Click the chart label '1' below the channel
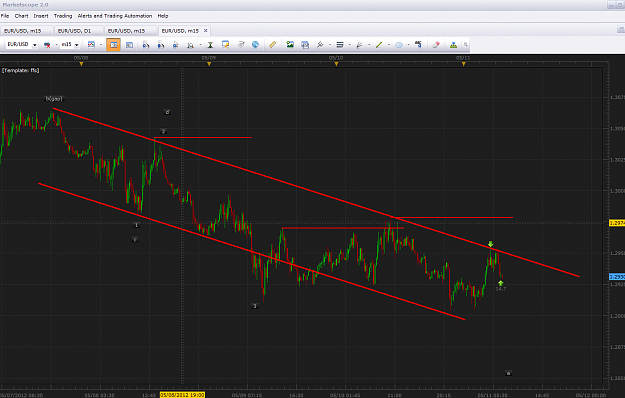 tap(136, 225)
